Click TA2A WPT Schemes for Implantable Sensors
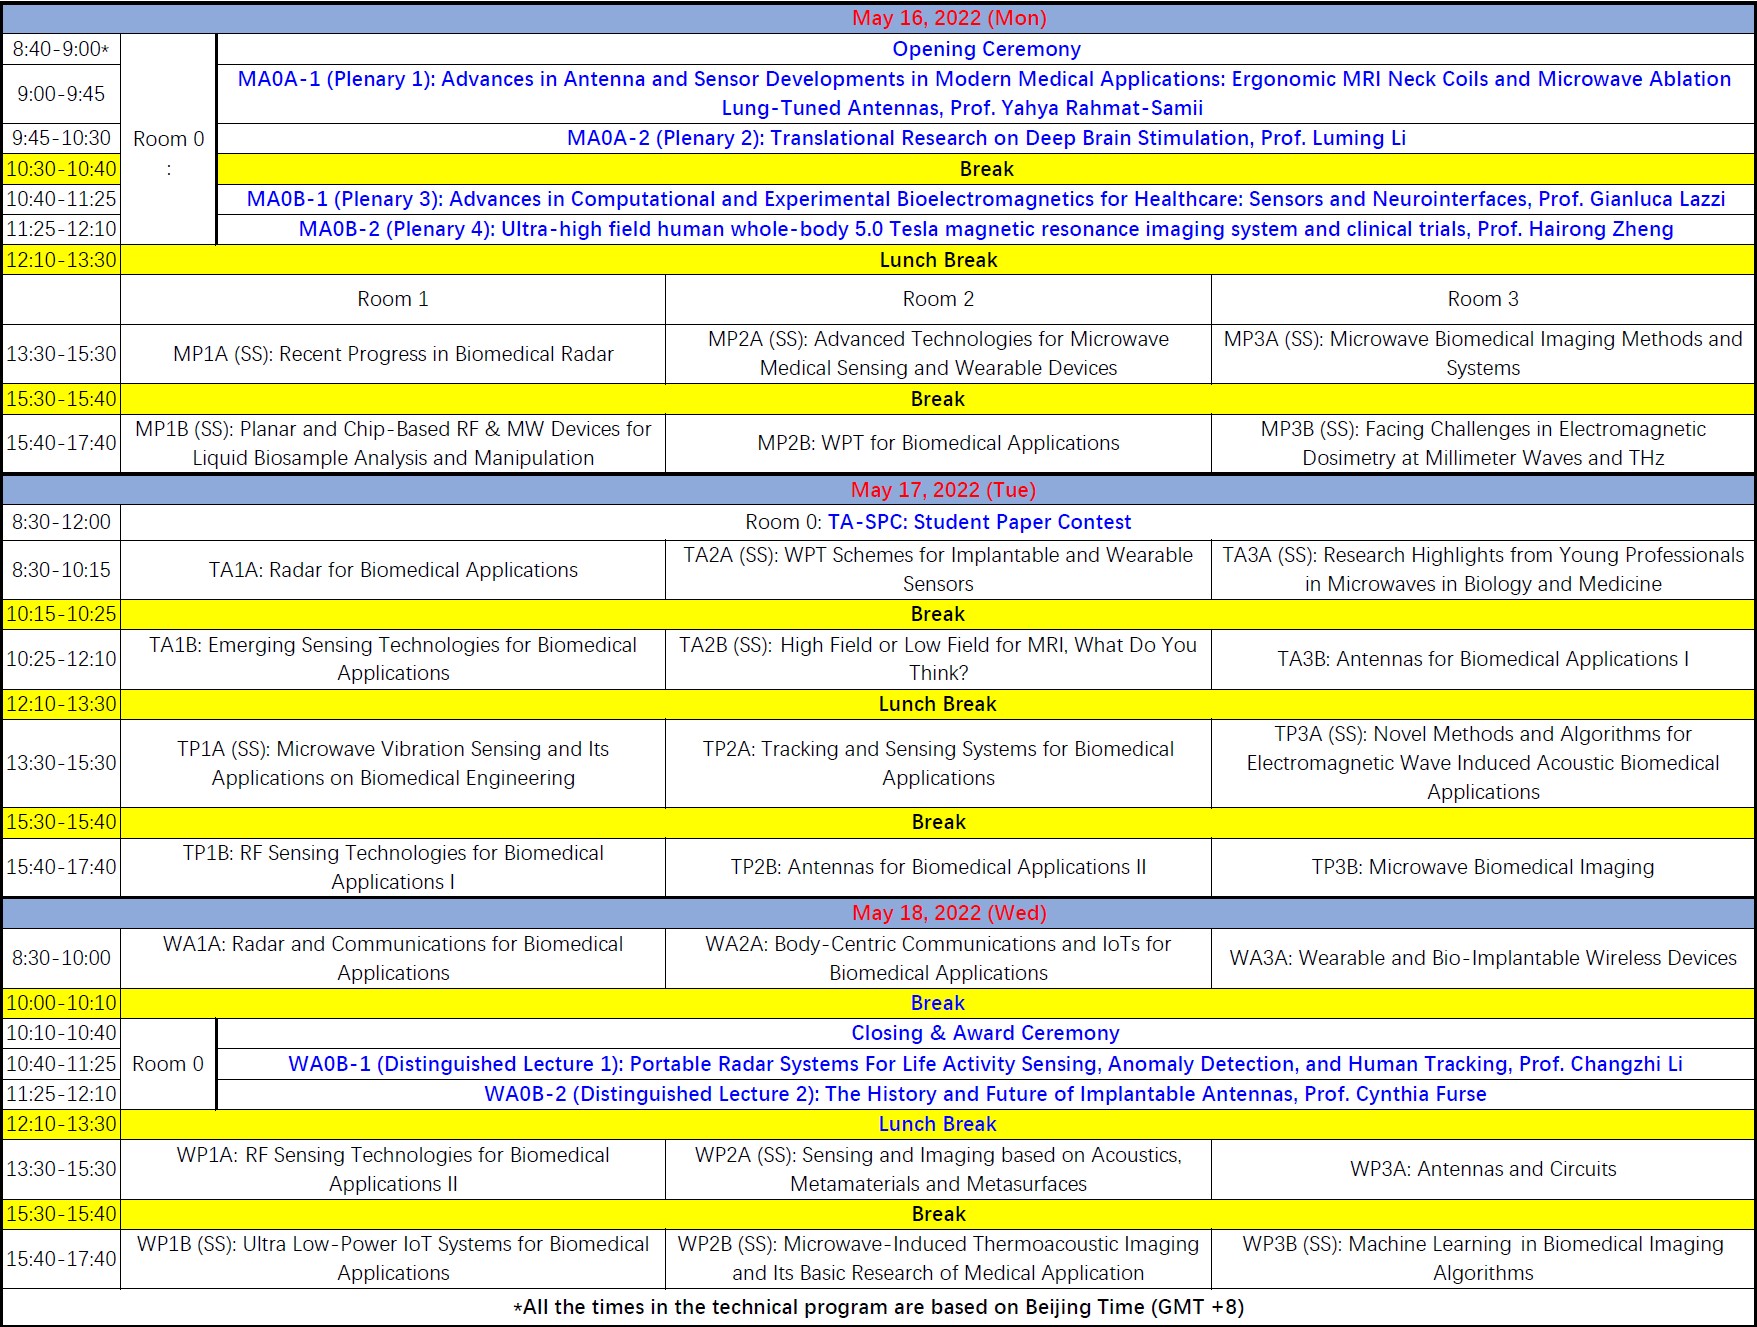The height and width of the screenshot is (1327, 1757). (938, 569)
